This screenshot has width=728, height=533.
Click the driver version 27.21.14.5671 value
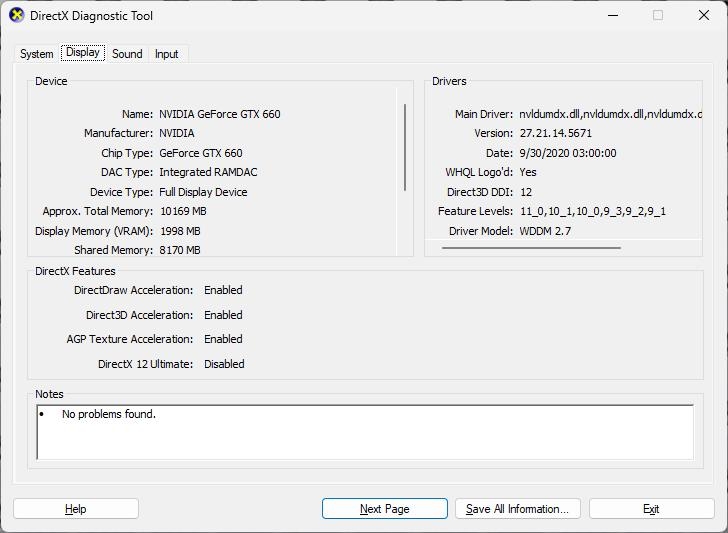555,133
